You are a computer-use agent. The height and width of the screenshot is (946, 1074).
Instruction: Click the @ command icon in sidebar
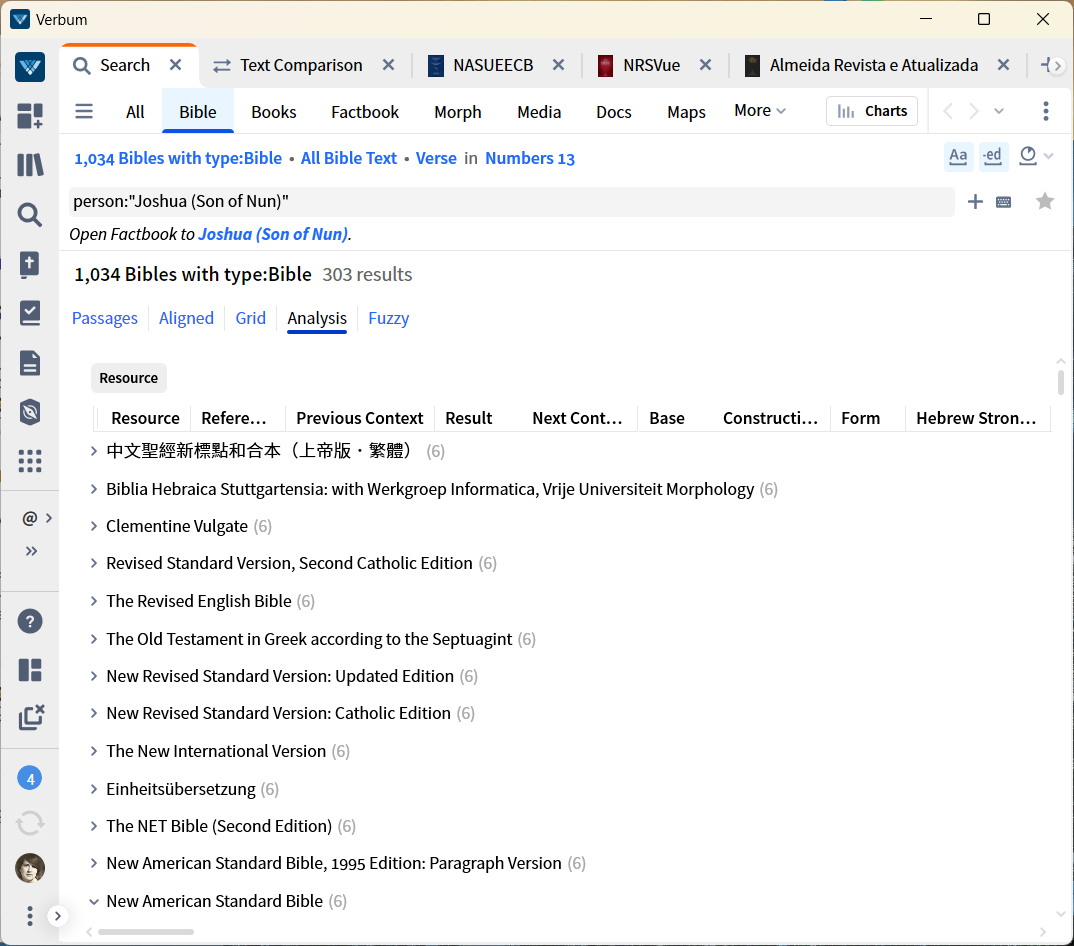pyautogui.click(x=29, y=518)
